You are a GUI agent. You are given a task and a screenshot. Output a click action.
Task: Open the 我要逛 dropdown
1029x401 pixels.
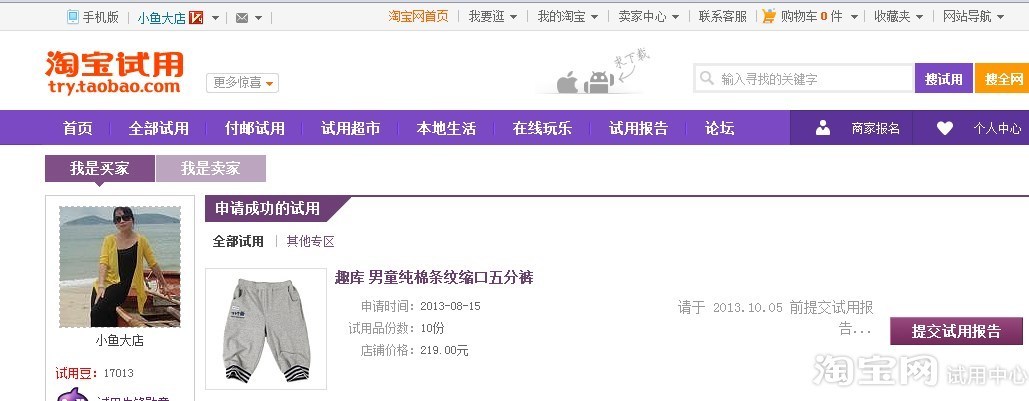point(493,16)
